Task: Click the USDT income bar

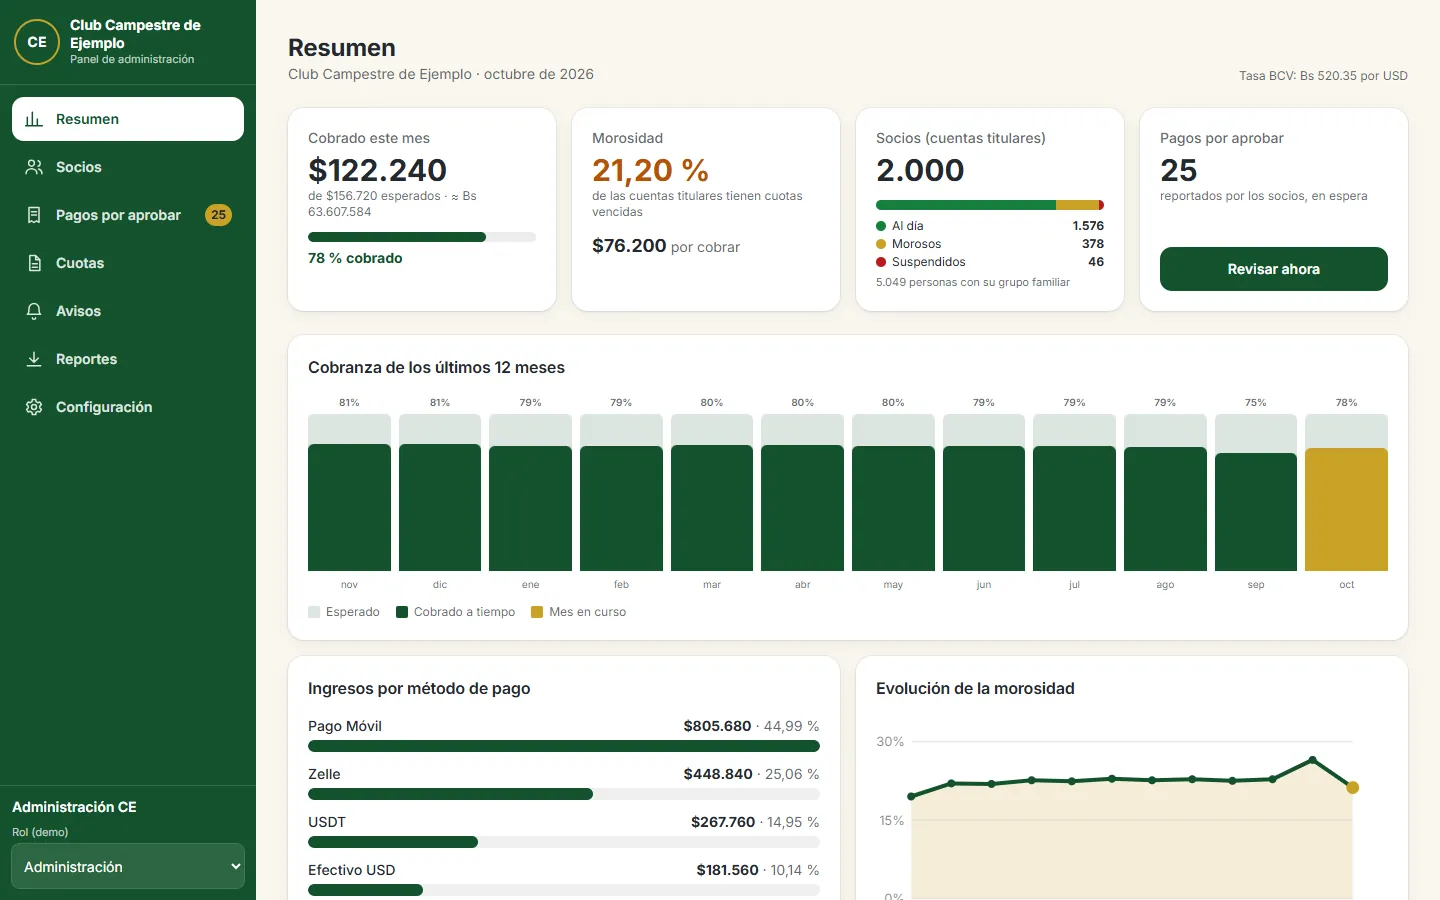Action: pyautogui.click(x=564, y=842)
